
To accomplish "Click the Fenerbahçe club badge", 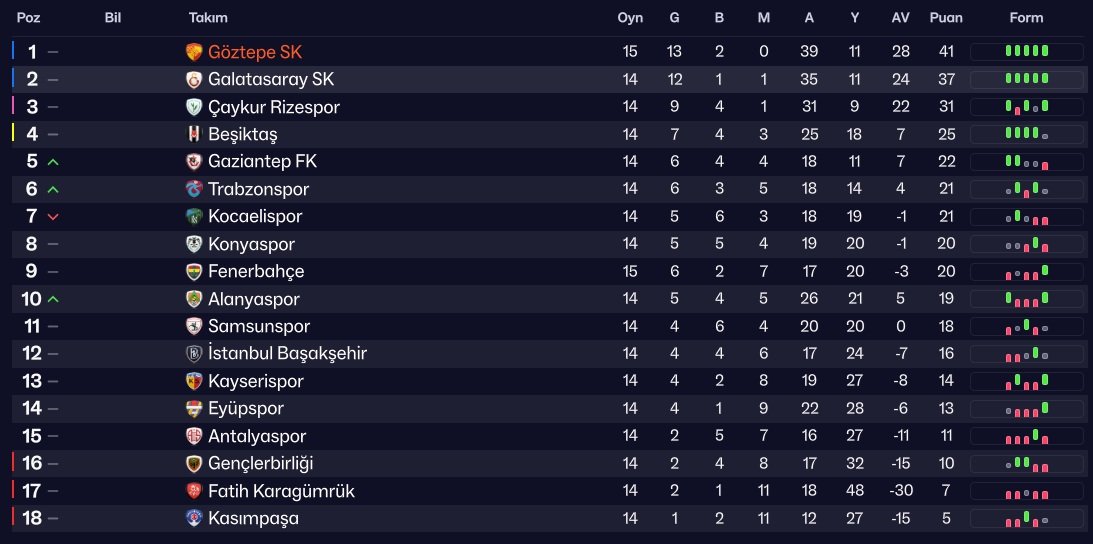I will (194, 271).
